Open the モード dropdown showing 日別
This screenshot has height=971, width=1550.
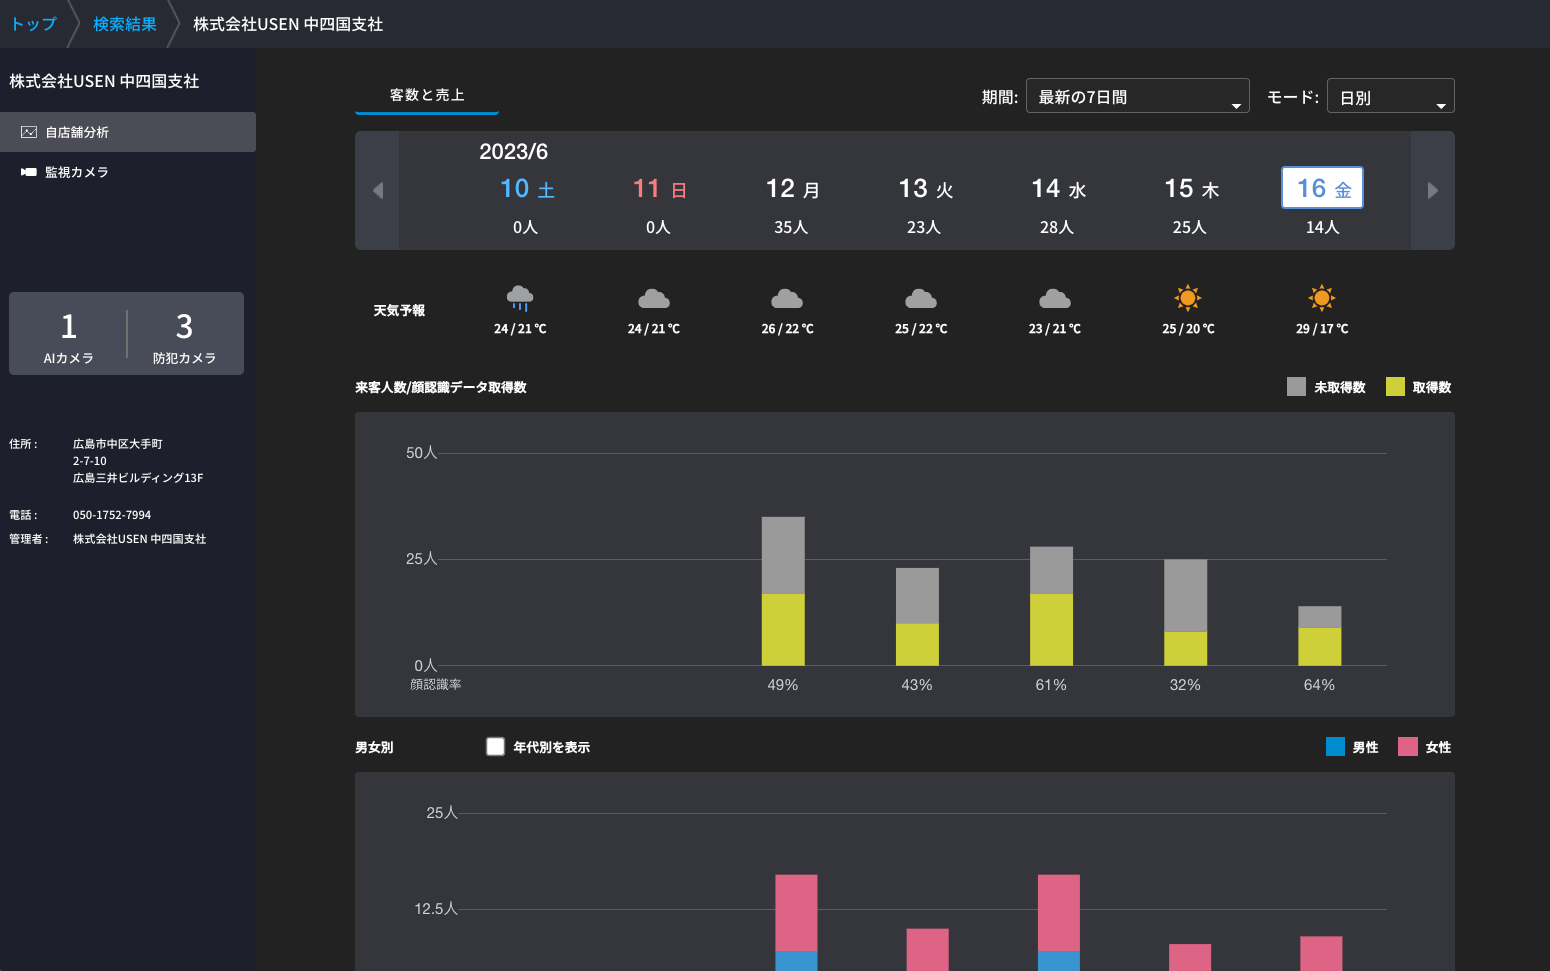tap(1390, 96)
